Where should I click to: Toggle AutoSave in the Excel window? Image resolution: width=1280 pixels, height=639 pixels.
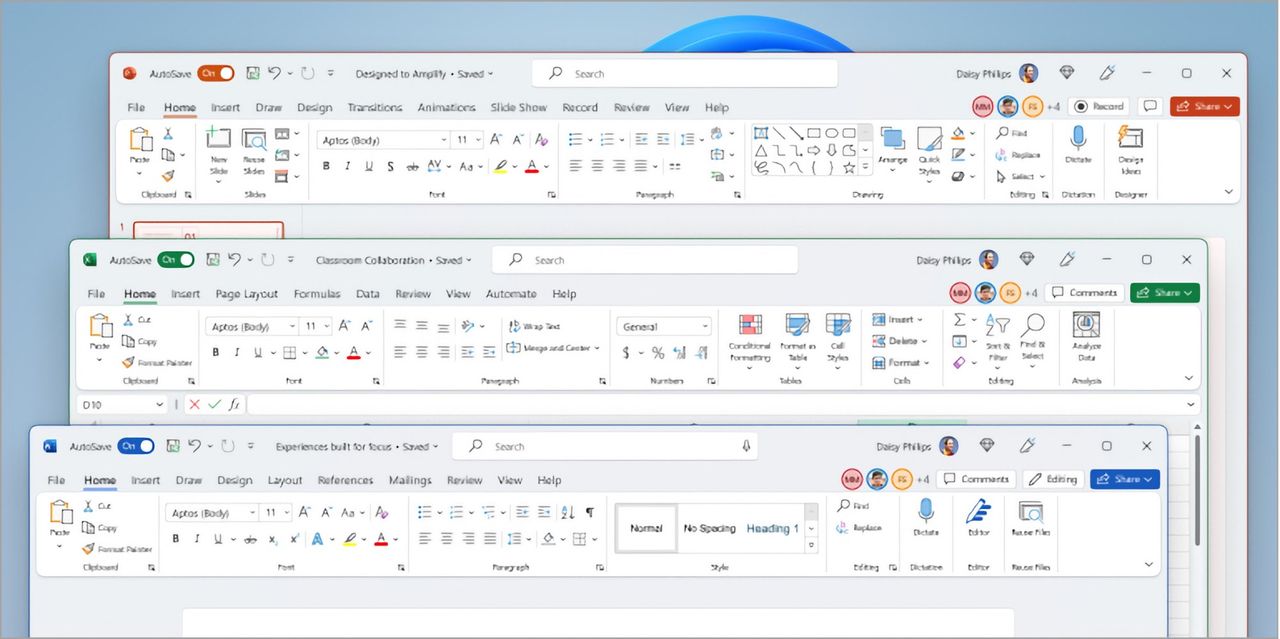point(176,259)
